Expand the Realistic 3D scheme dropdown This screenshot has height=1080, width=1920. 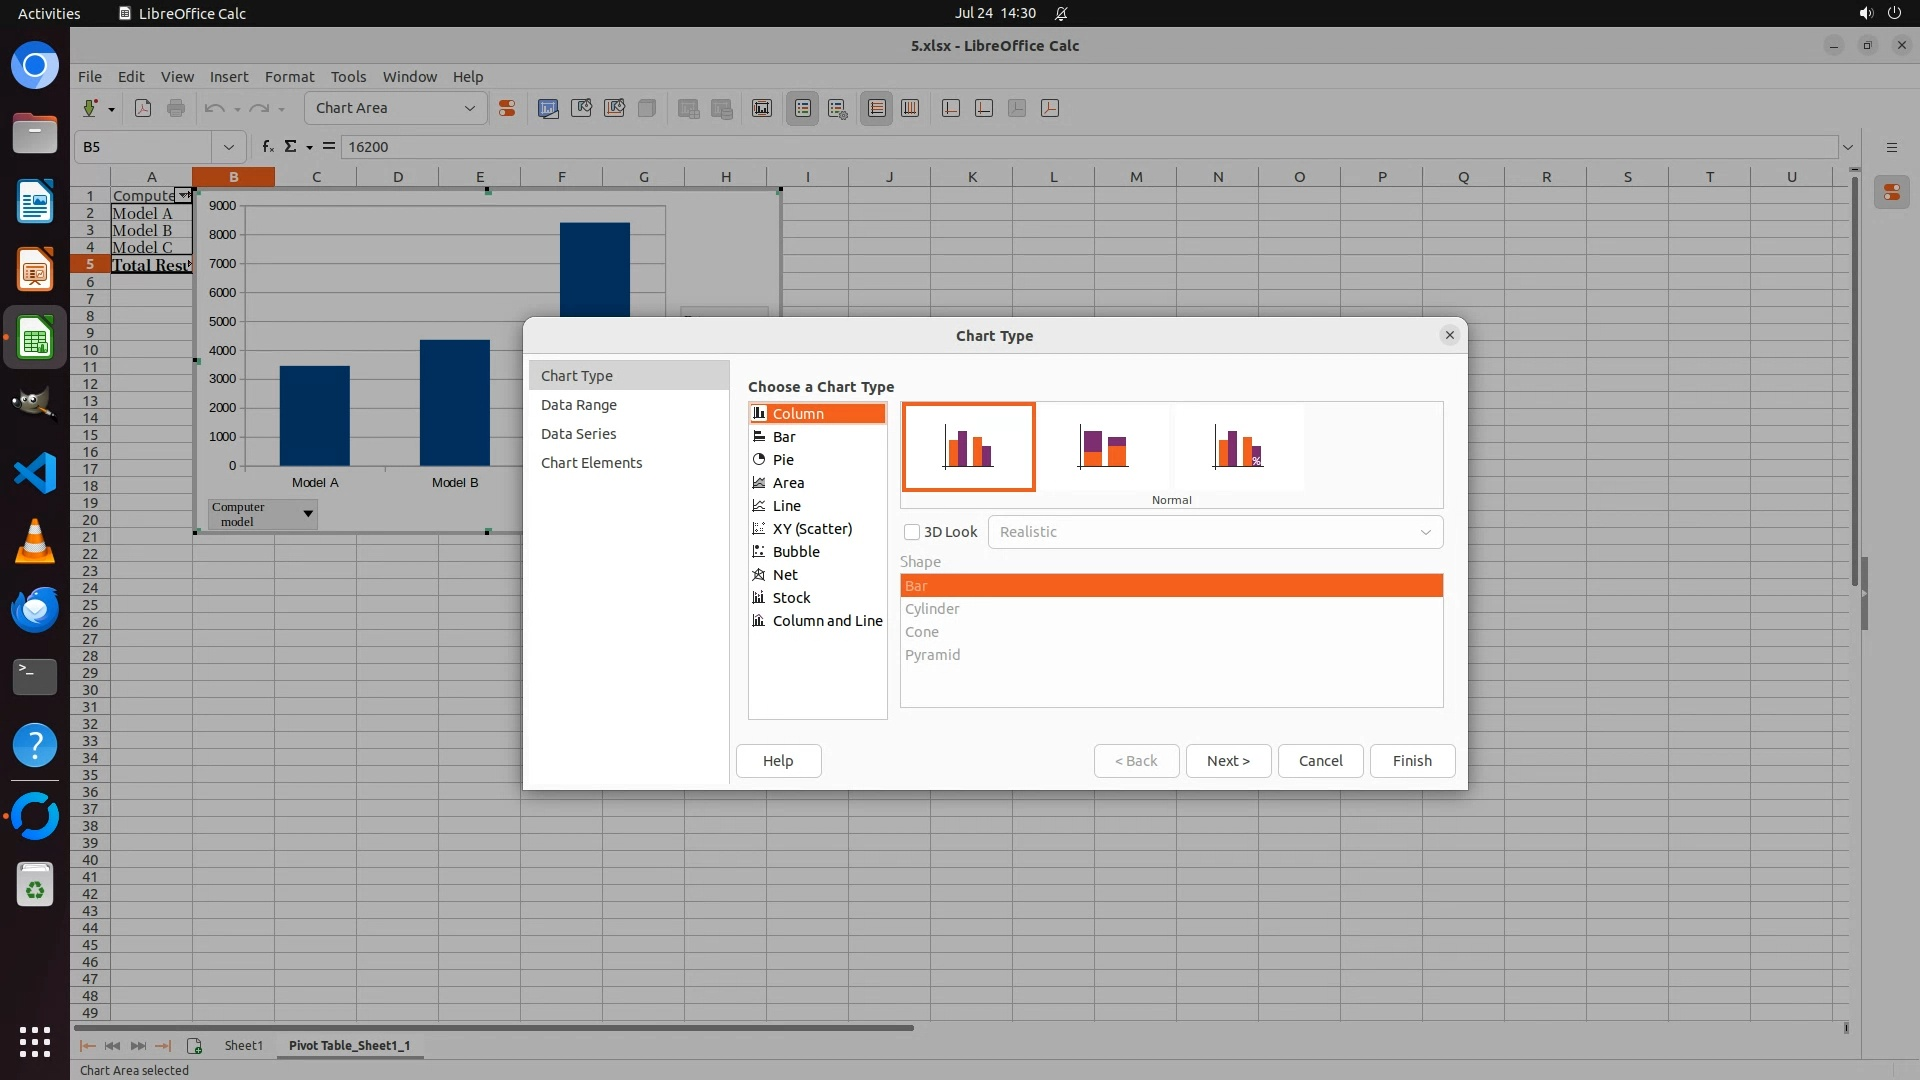click(1425, 532)
